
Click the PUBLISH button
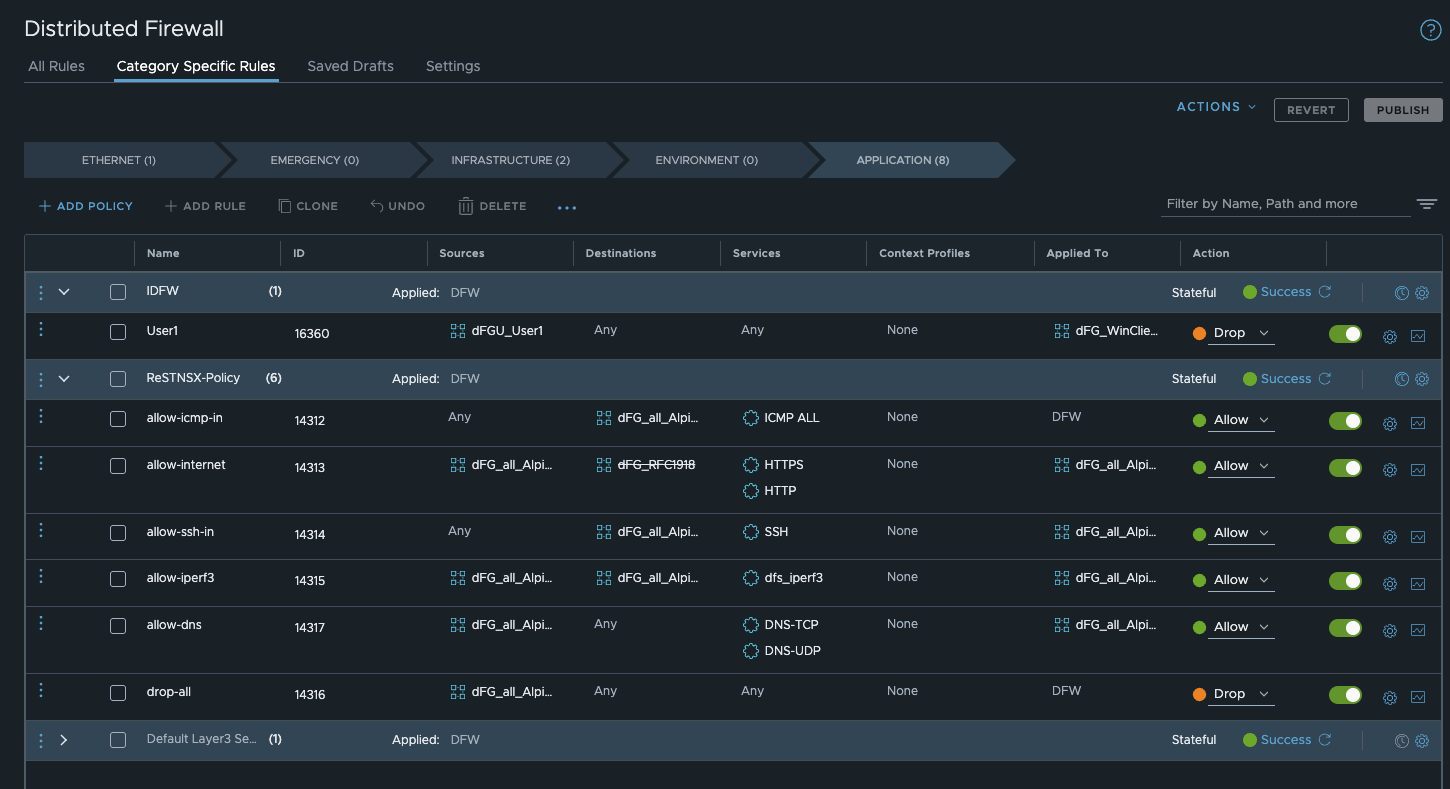(x=1402, y=110)
